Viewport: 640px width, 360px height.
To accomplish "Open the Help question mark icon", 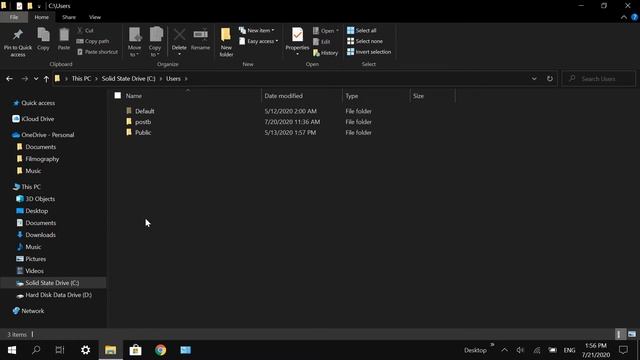I will click(634, 17).
